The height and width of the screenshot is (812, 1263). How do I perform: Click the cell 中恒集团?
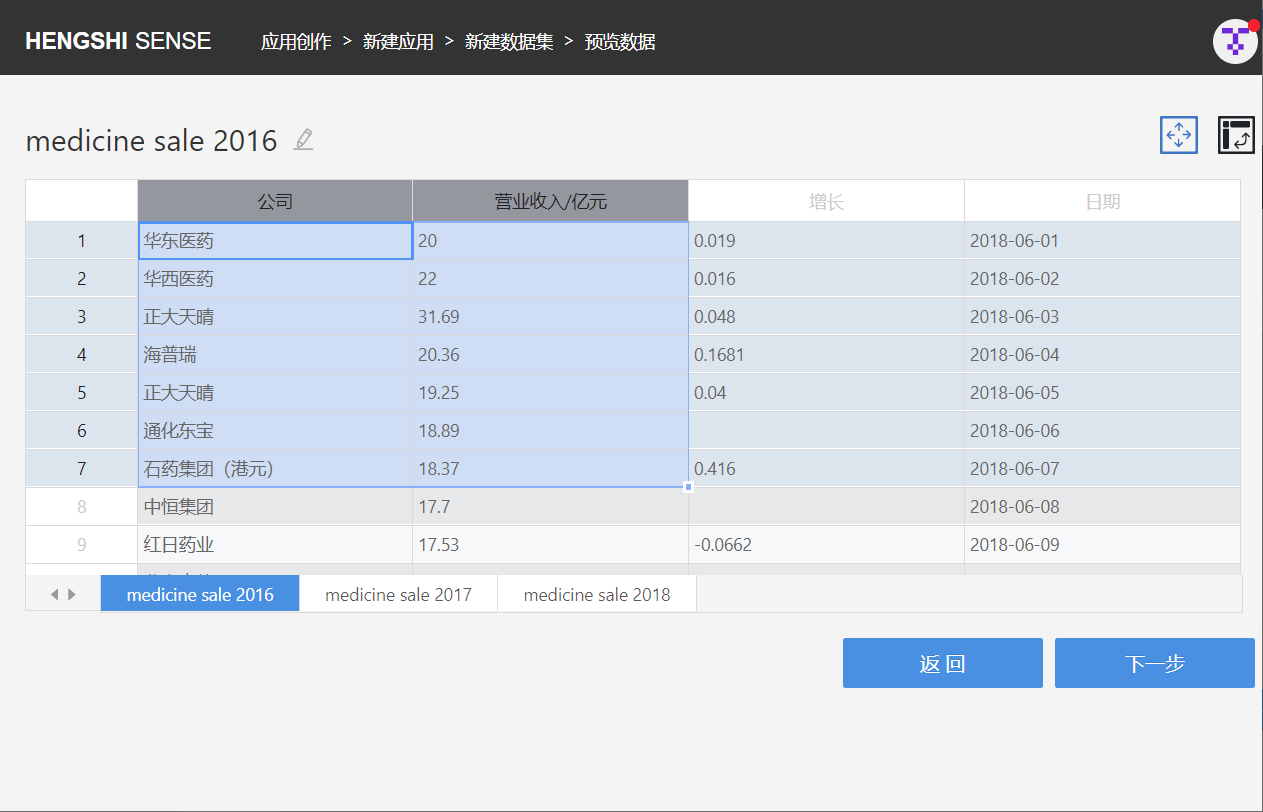point(275,507)
